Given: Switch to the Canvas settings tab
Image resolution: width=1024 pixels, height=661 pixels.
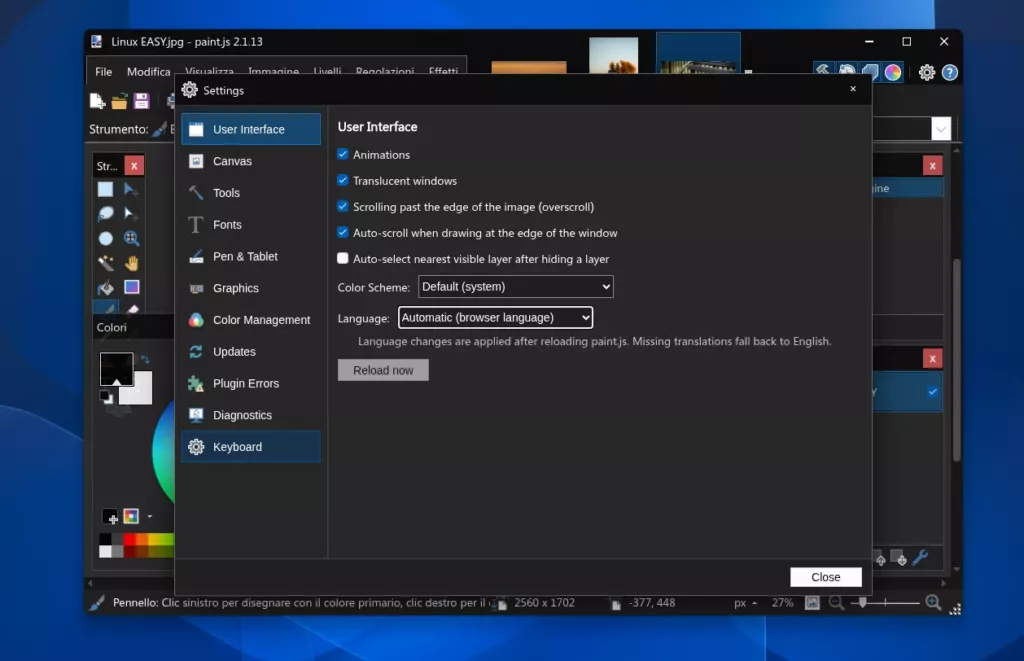Looking at the screenshot, I should click(x=251, y=161).
